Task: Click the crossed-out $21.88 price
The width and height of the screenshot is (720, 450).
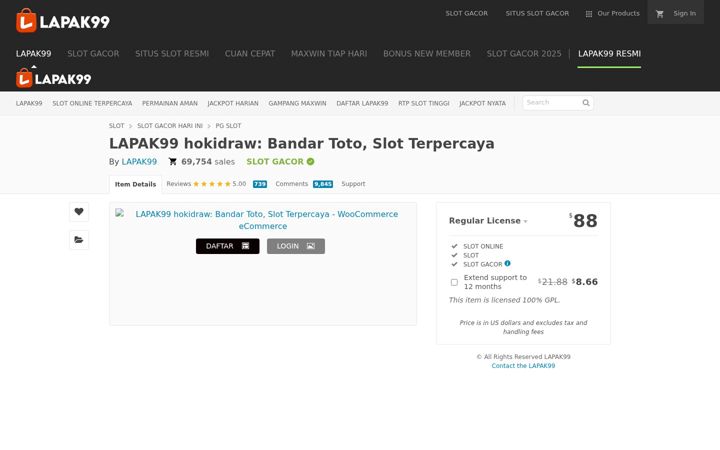Action: tap(553, 282)
